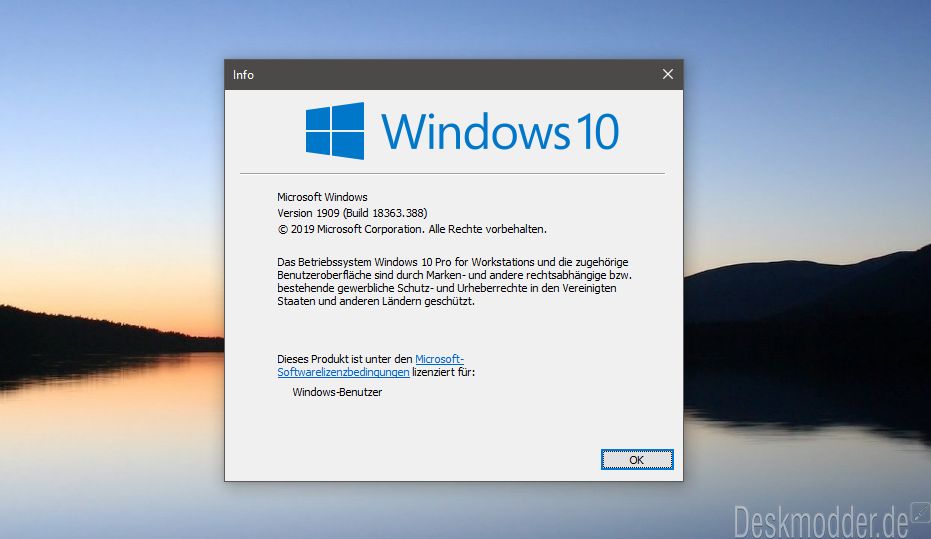Viewport: 931px width, 539px height.
Task: Click the Info title bar text
Action: [x=243, y=75]
